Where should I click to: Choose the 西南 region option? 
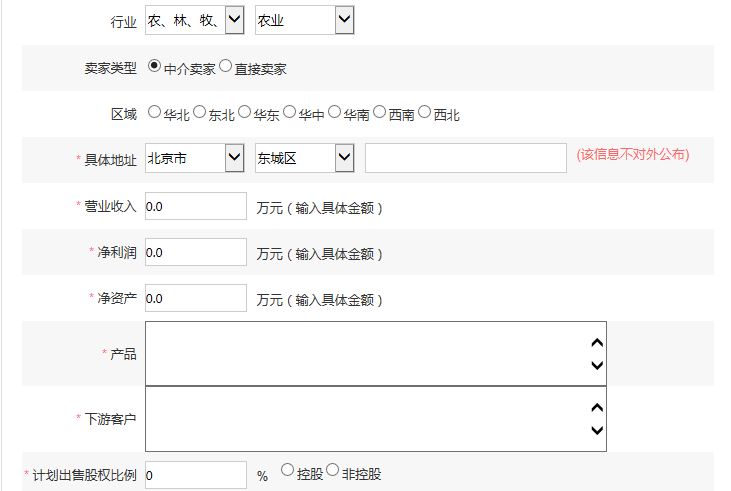click(379, 112)
